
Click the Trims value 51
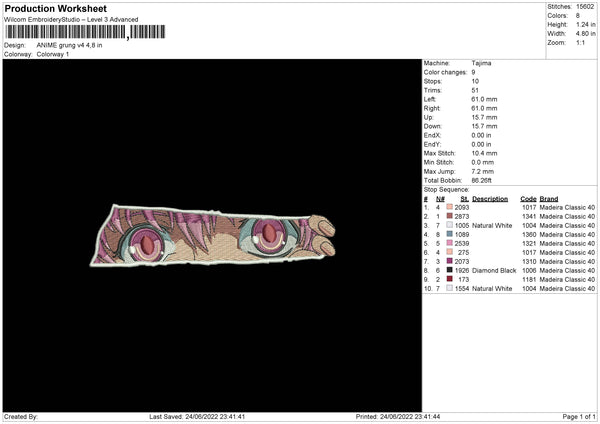coord(475,90)
